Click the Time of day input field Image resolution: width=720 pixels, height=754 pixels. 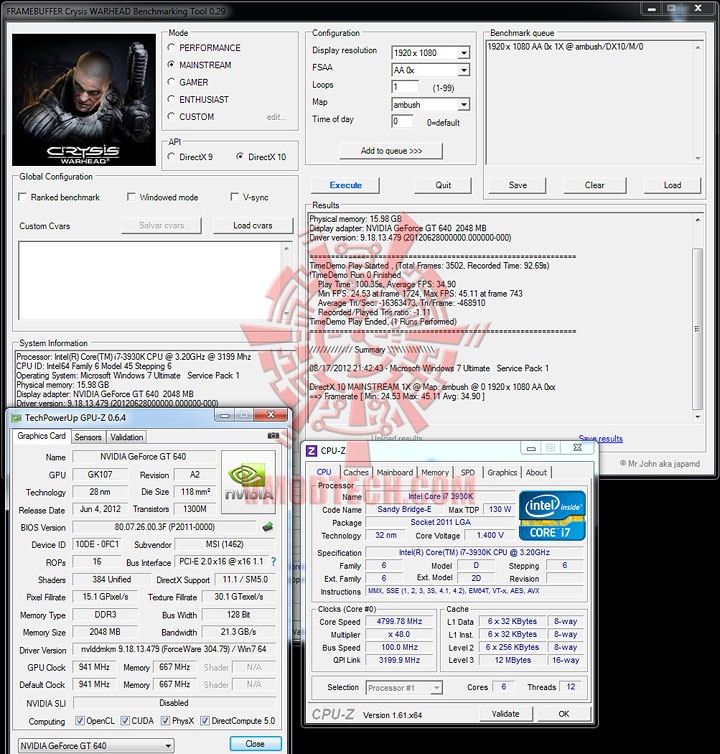coord(402,122)
